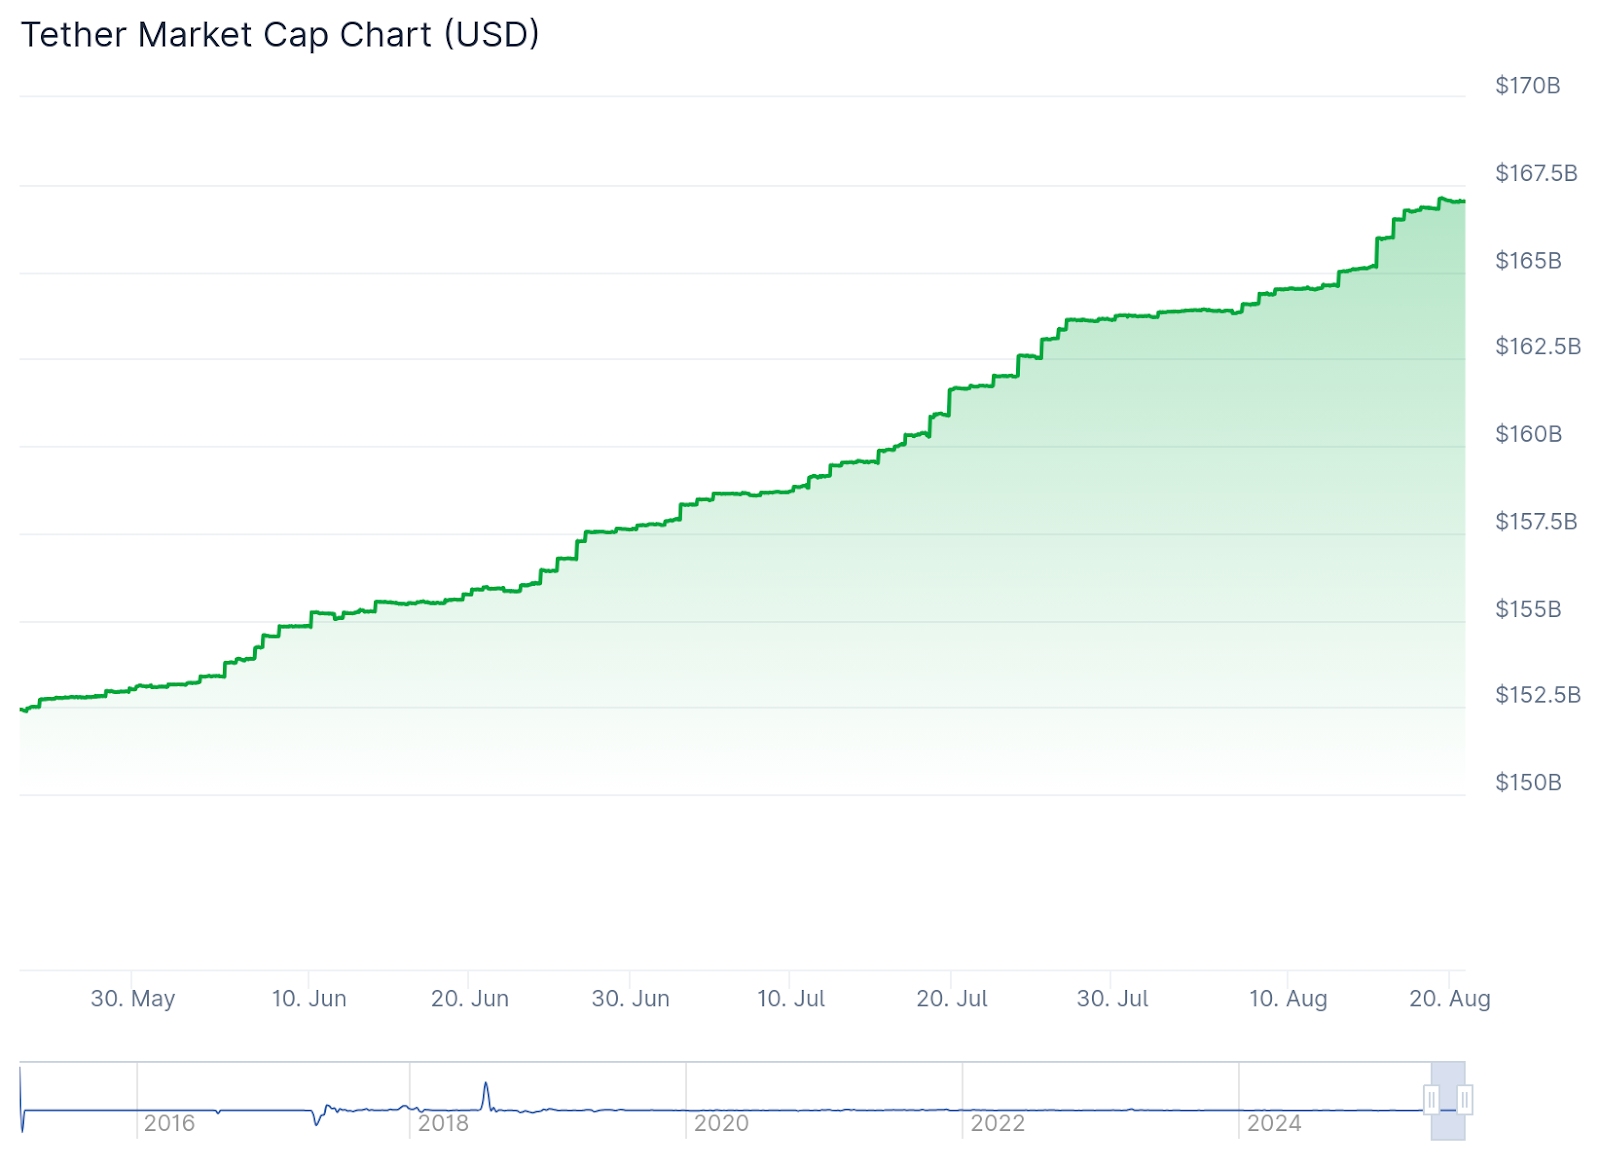Viewport: 1600px width, 1168px height.
Task: Jump to the 2018 spike in navigator
Action: (486, 1090)
